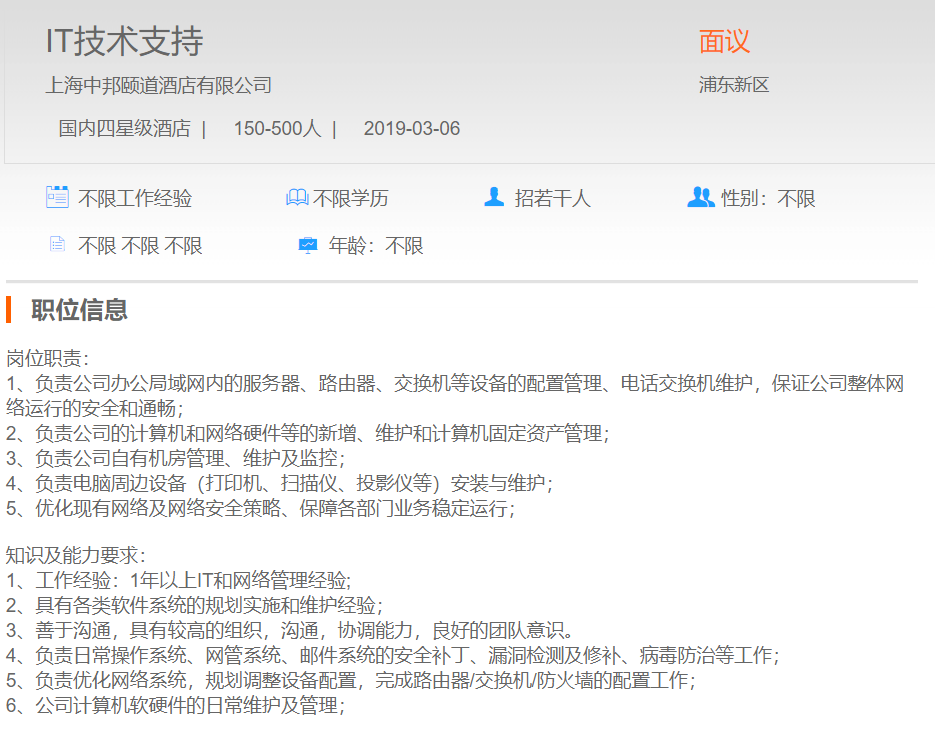The image size is (935, 734).
Task: Click the 知识及能力要求 subheading
Action: coord(76,555)
